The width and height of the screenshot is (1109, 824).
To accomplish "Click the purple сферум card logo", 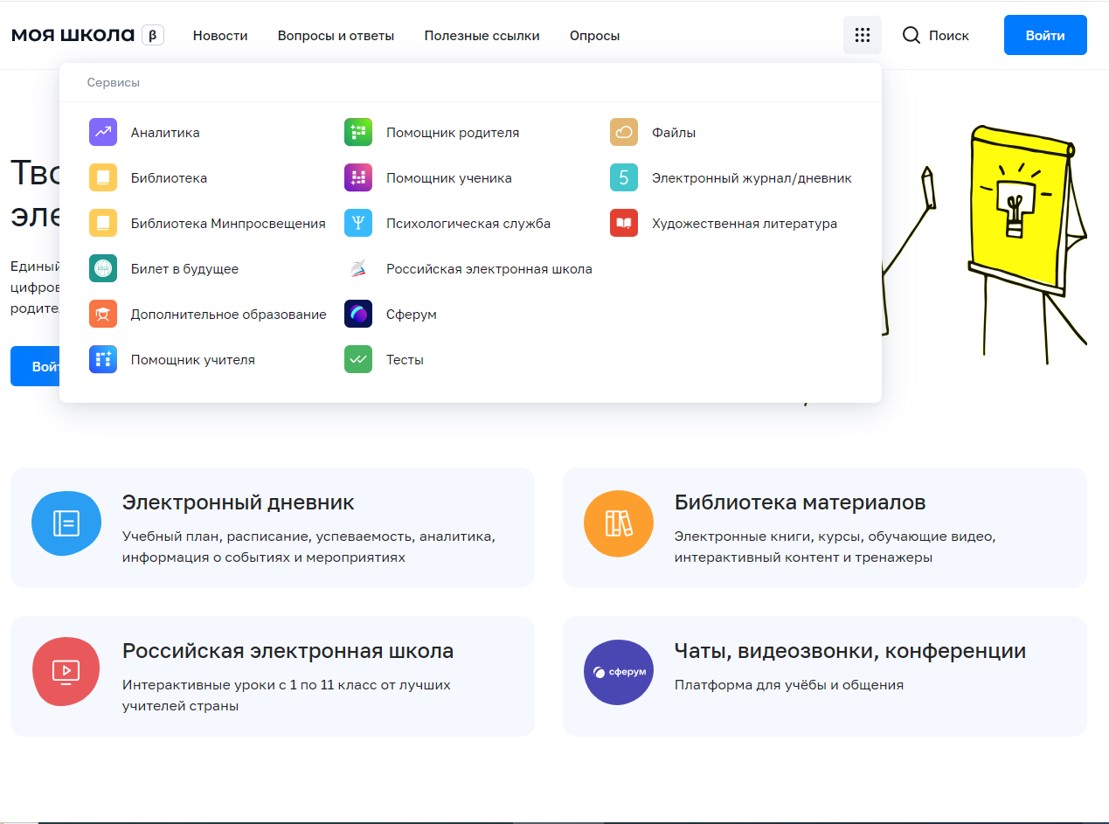I will 618,672.
